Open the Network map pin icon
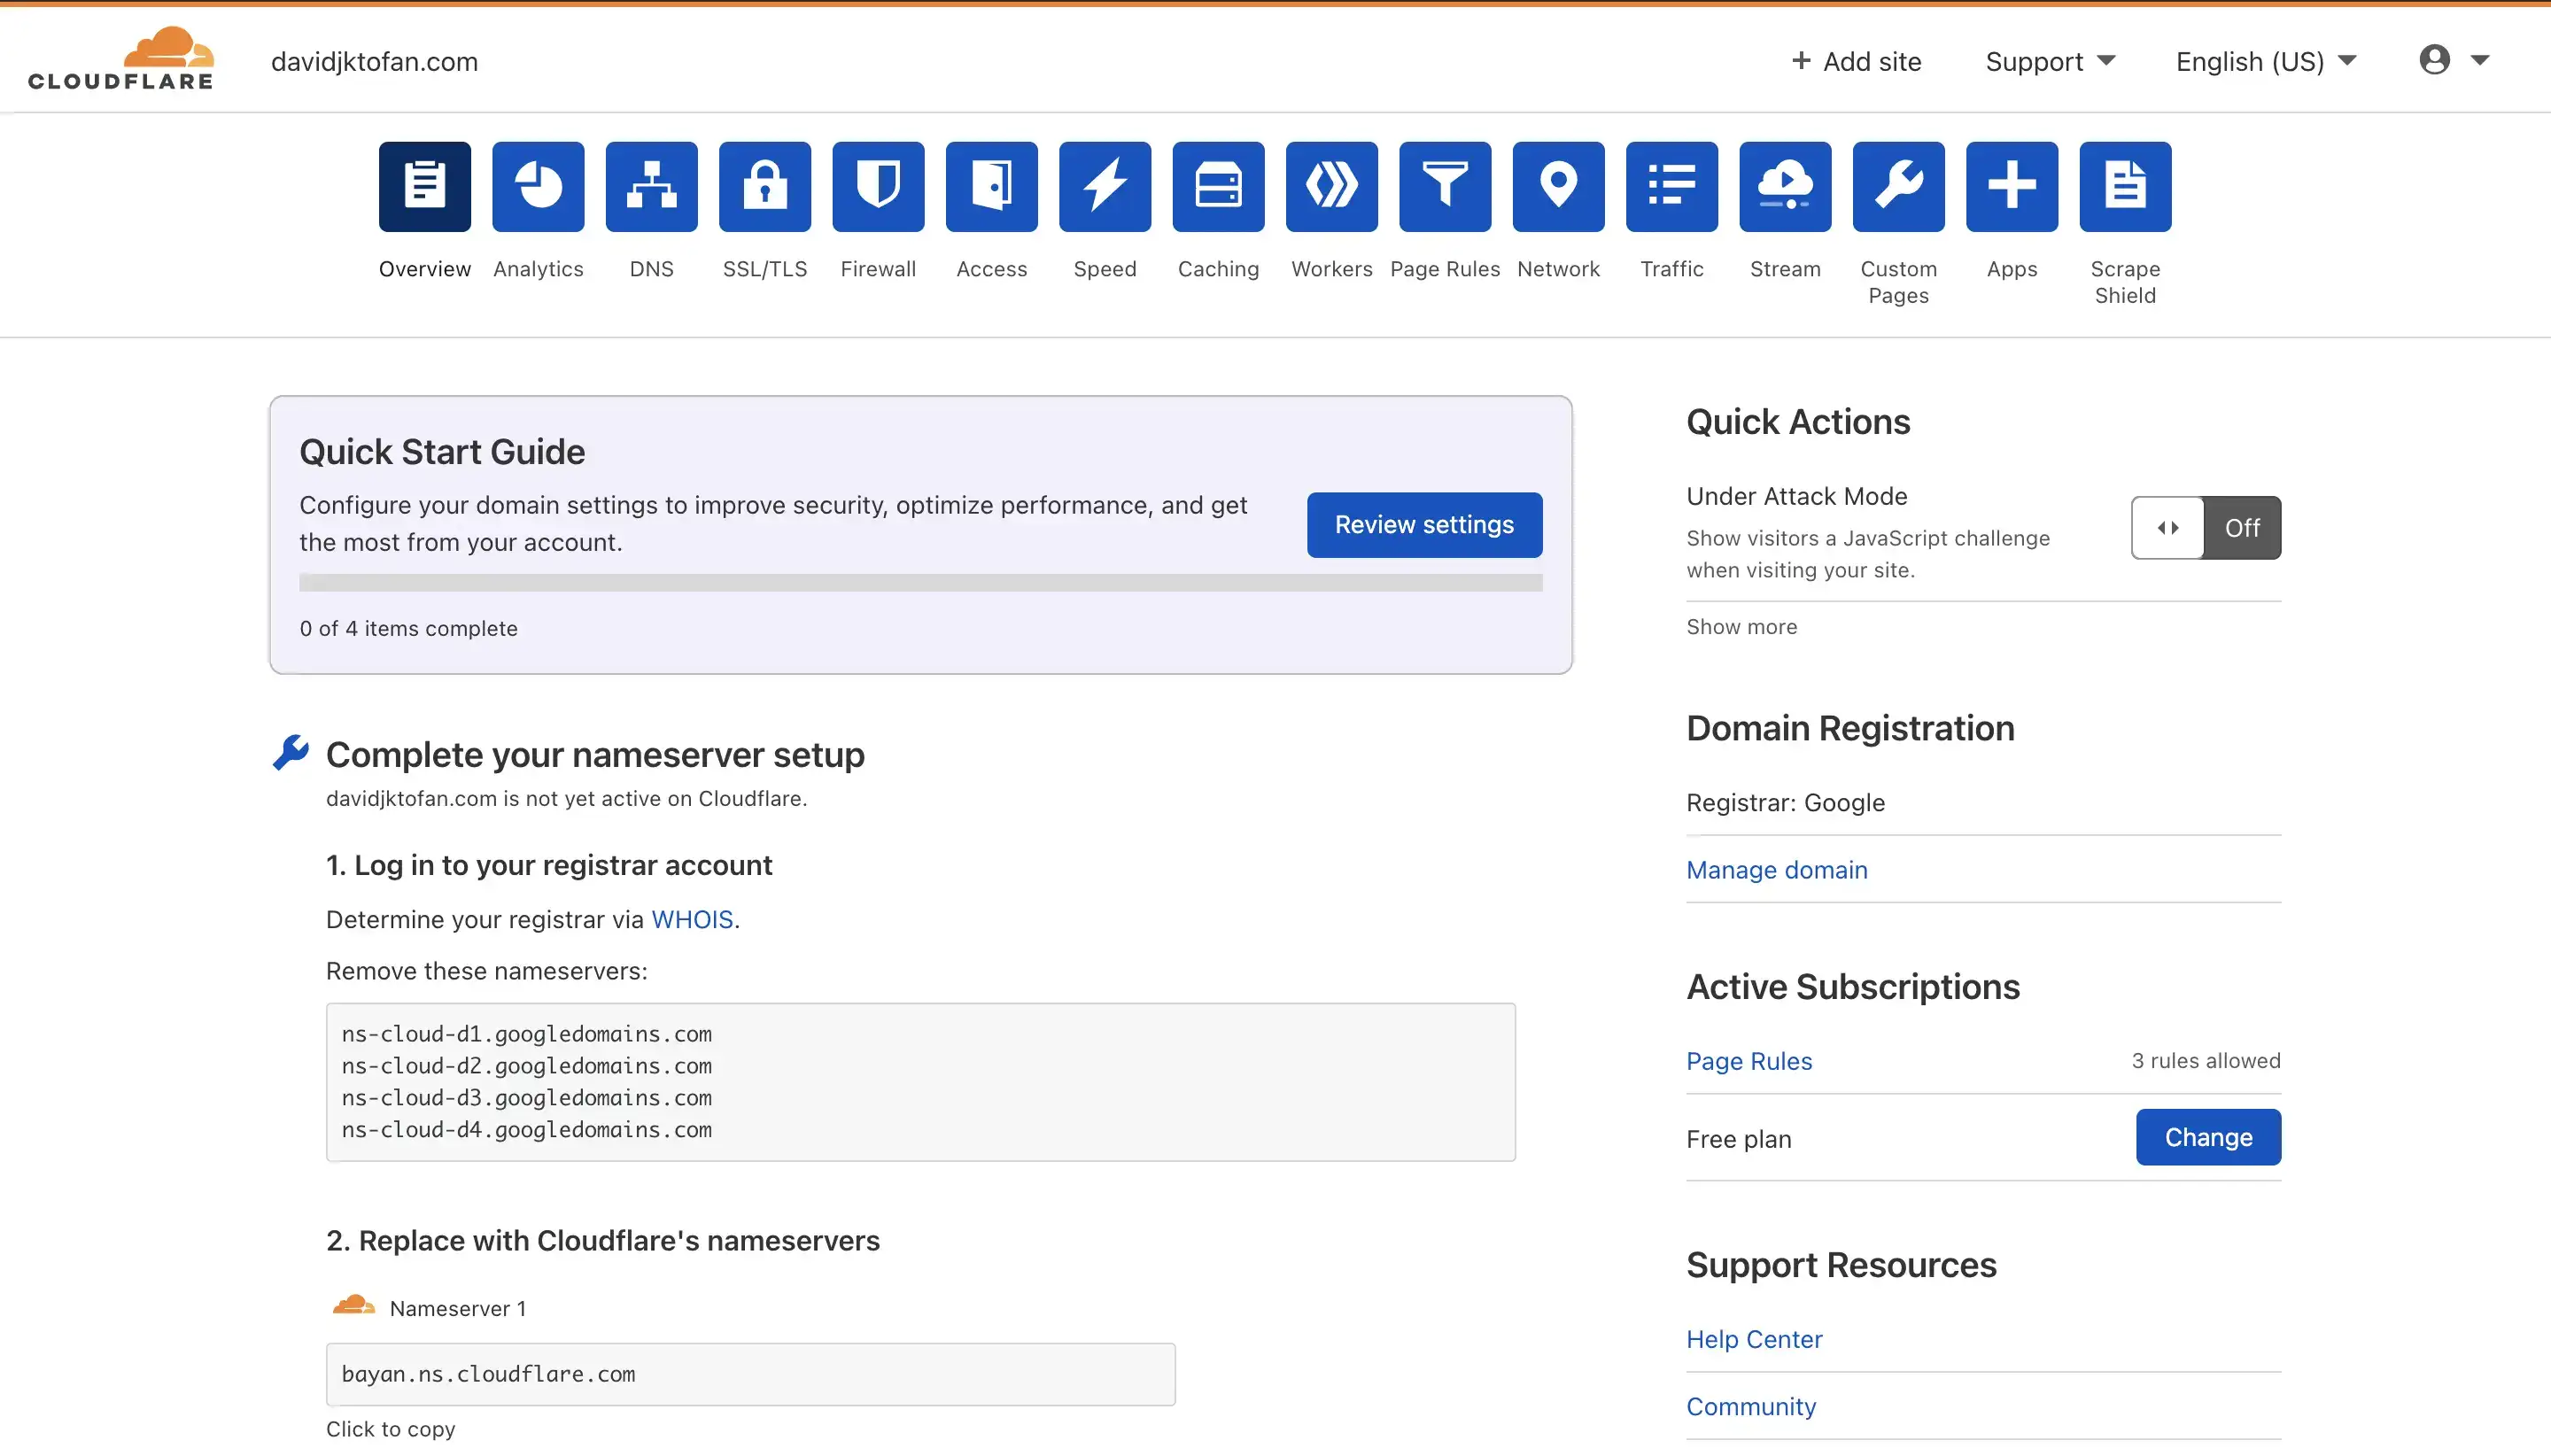This screenshot has width=2551, height=1456. [x=1558, y=187]
